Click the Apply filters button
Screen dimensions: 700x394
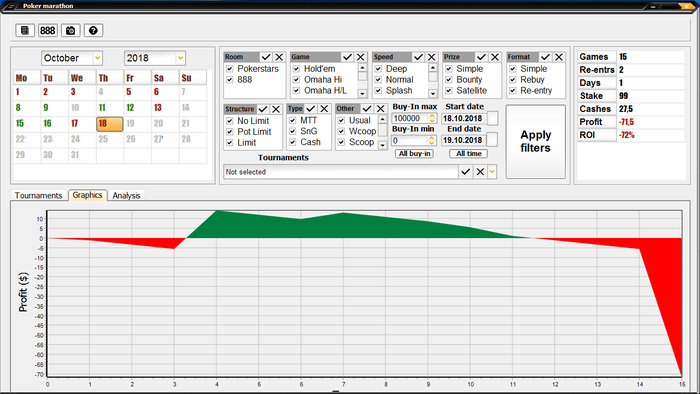click(536, 141)
